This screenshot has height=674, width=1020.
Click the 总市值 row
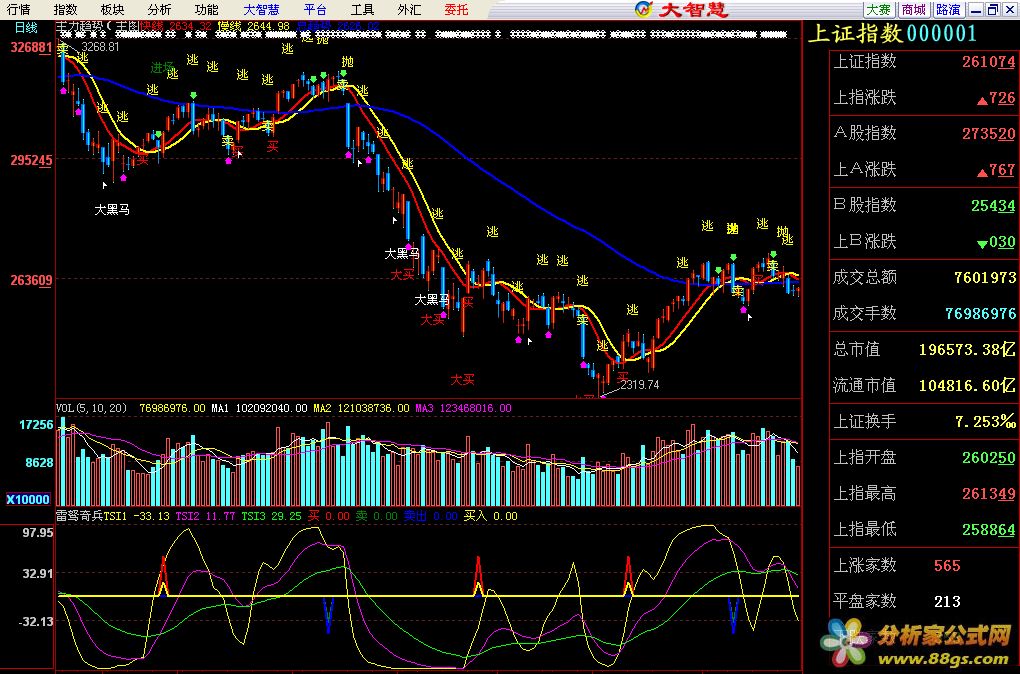click(924, 349)
